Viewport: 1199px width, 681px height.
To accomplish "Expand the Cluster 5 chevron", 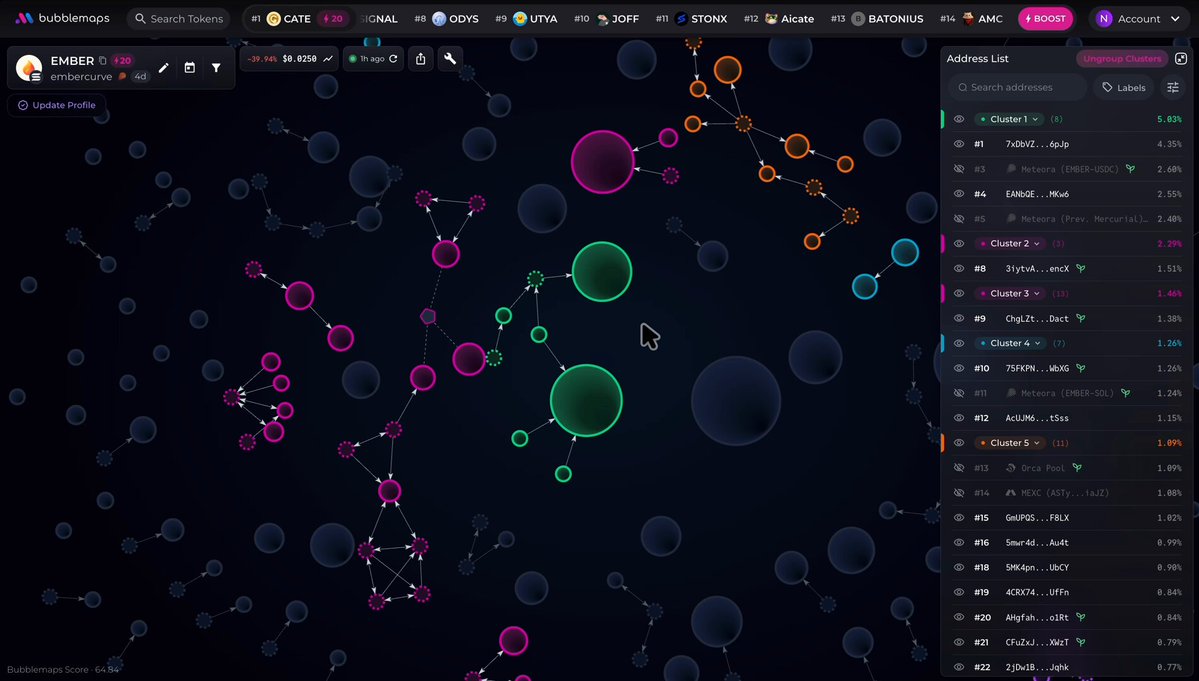I will 1037,443.
